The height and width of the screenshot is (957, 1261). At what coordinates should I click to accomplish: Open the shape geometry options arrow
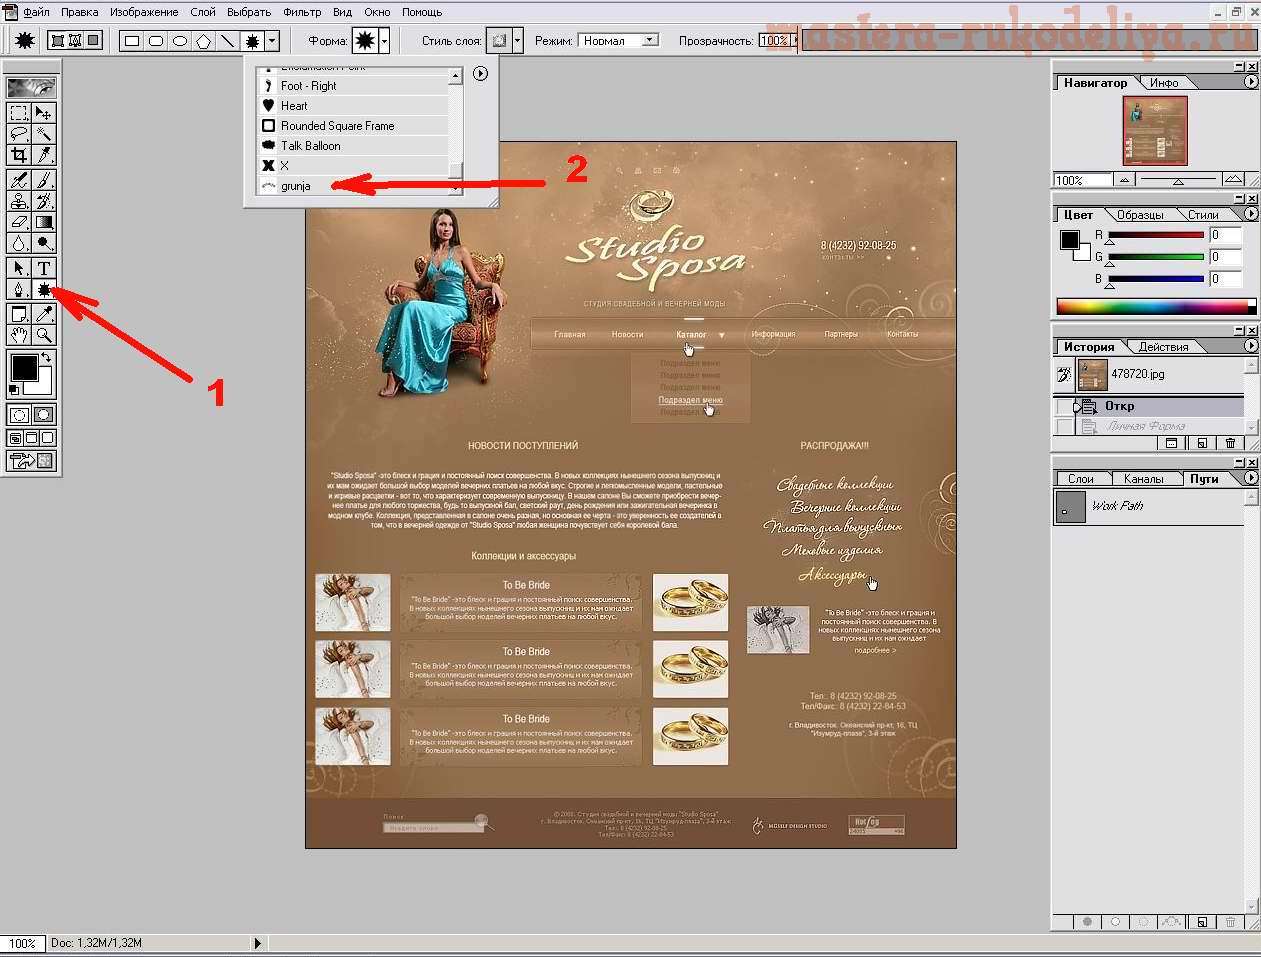[272, 41]
